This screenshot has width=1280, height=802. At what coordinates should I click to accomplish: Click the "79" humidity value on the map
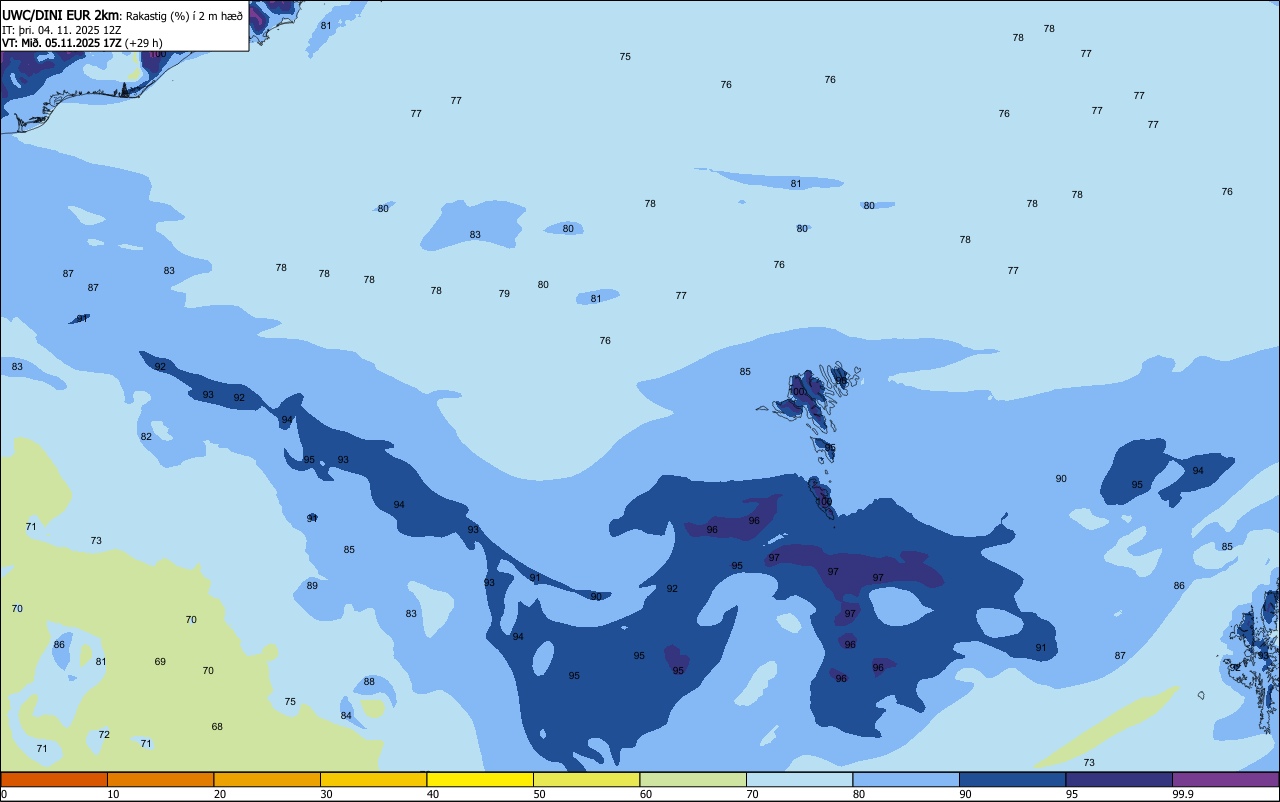(x=504, y=294)
